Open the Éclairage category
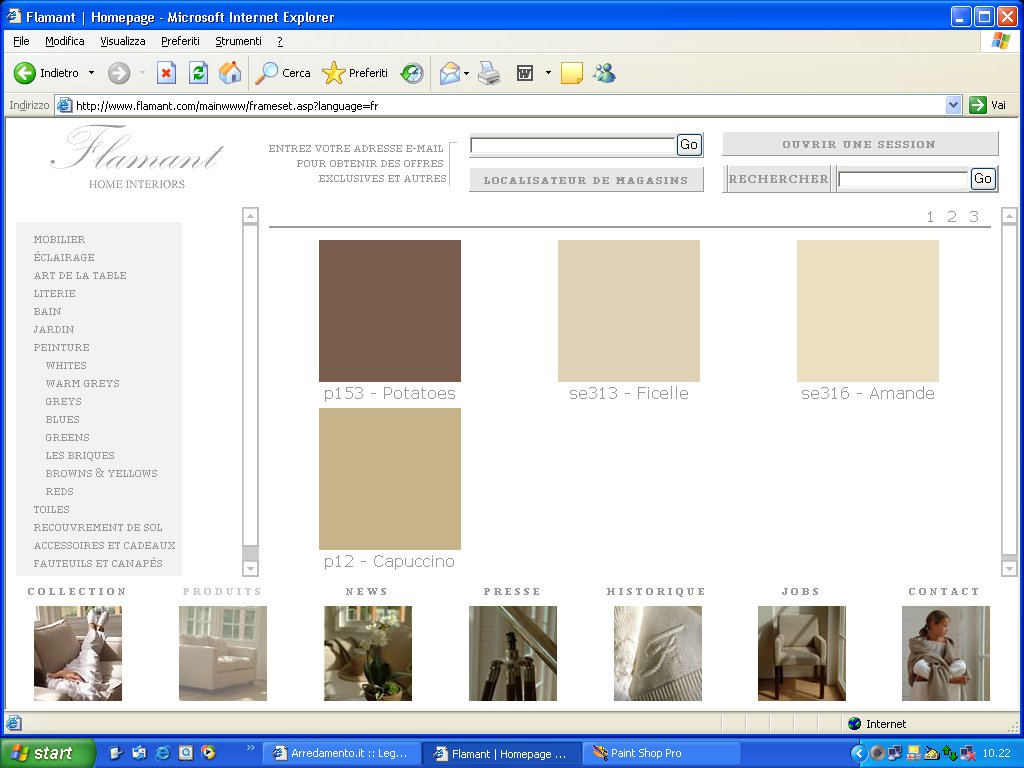The width and height of the screenshot is (1024, 768). click(x=64, y=257)
